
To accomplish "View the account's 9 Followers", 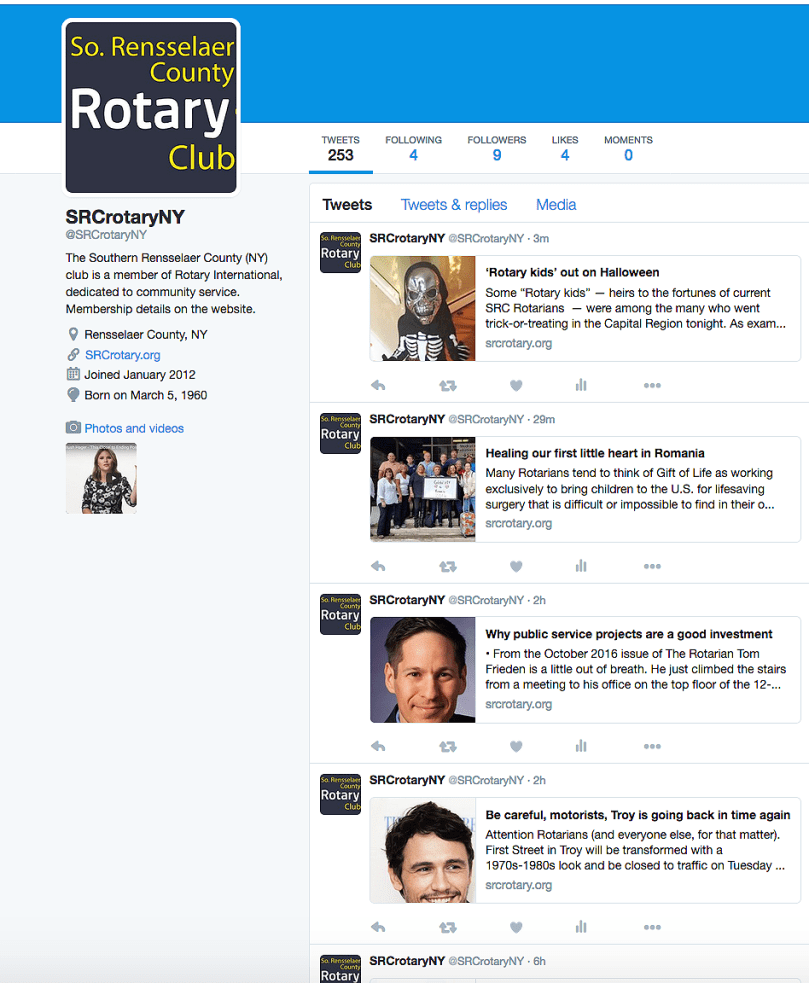I will pos(497,147).
